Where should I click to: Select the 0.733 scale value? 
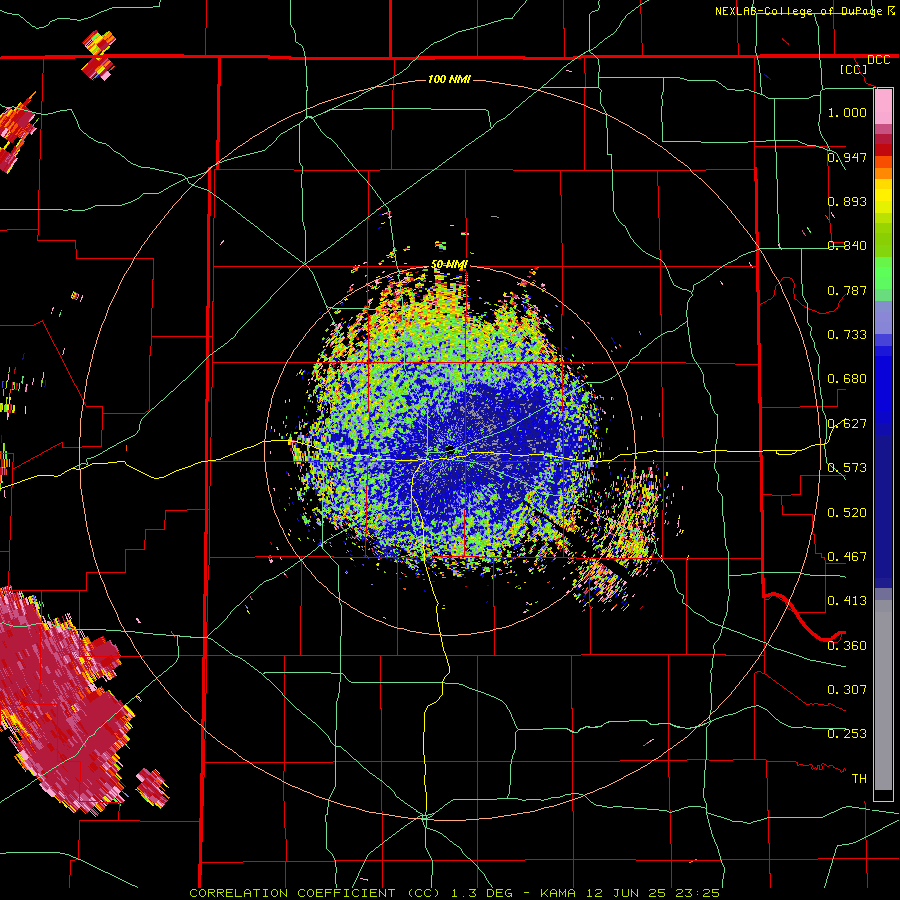[x=847, y=335]
